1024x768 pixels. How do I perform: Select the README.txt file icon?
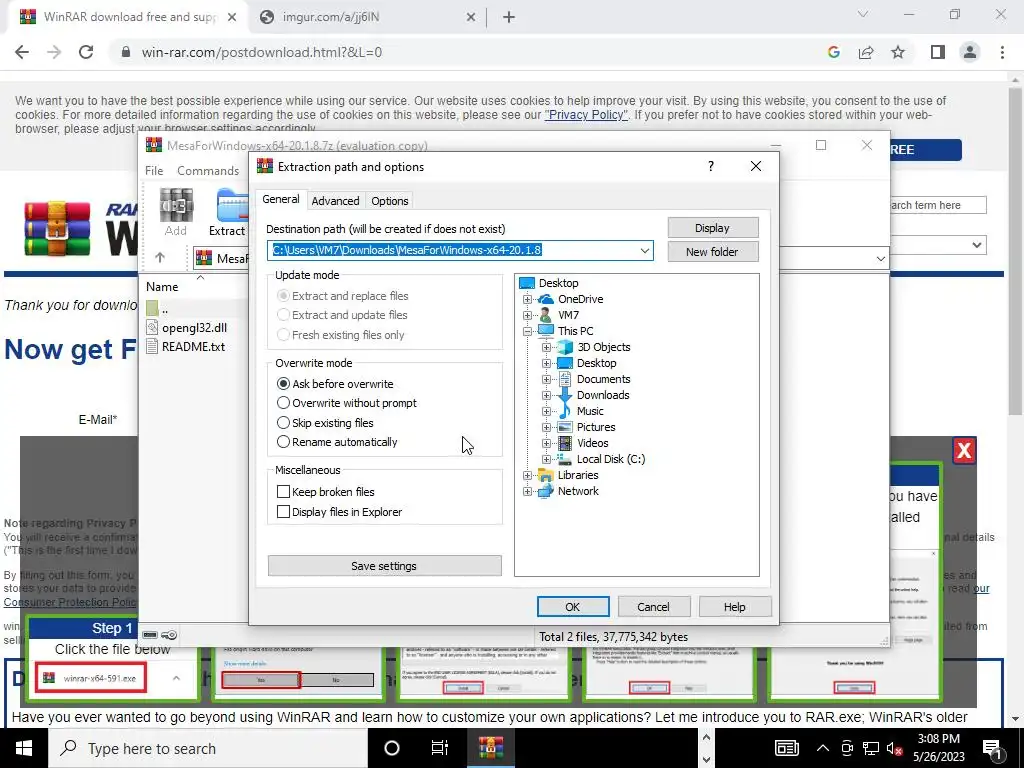[152, 346]
